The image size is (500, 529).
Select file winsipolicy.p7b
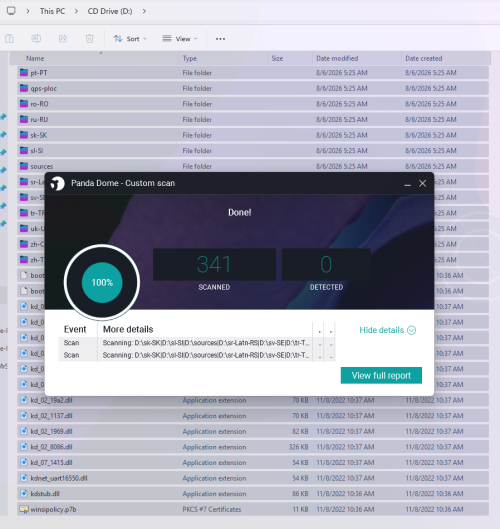coord(253,509)
